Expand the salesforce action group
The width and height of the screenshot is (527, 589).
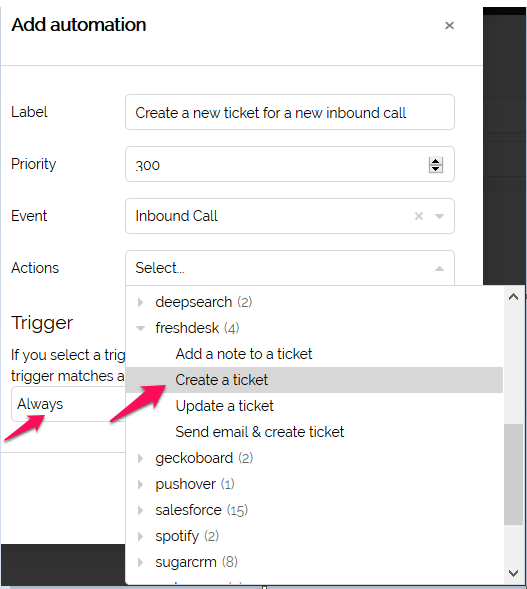(x=140, y=510)
